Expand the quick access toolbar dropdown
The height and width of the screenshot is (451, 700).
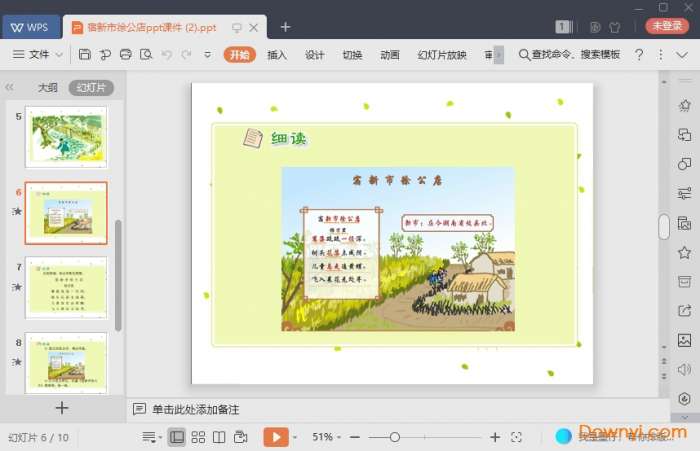(208, 55)
